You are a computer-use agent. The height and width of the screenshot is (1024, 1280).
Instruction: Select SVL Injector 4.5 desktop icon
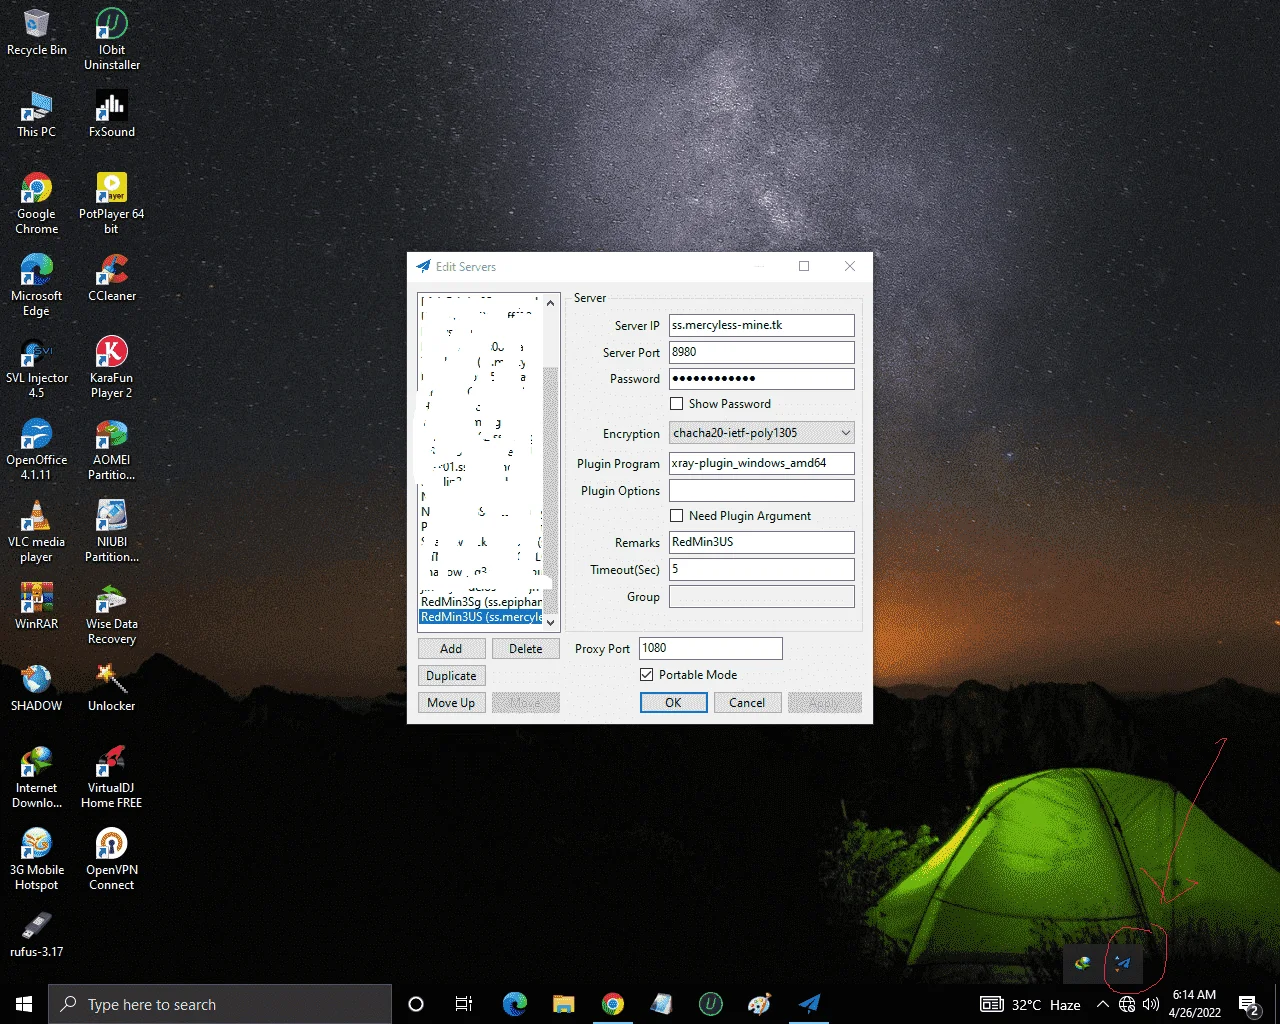[37, 367]
